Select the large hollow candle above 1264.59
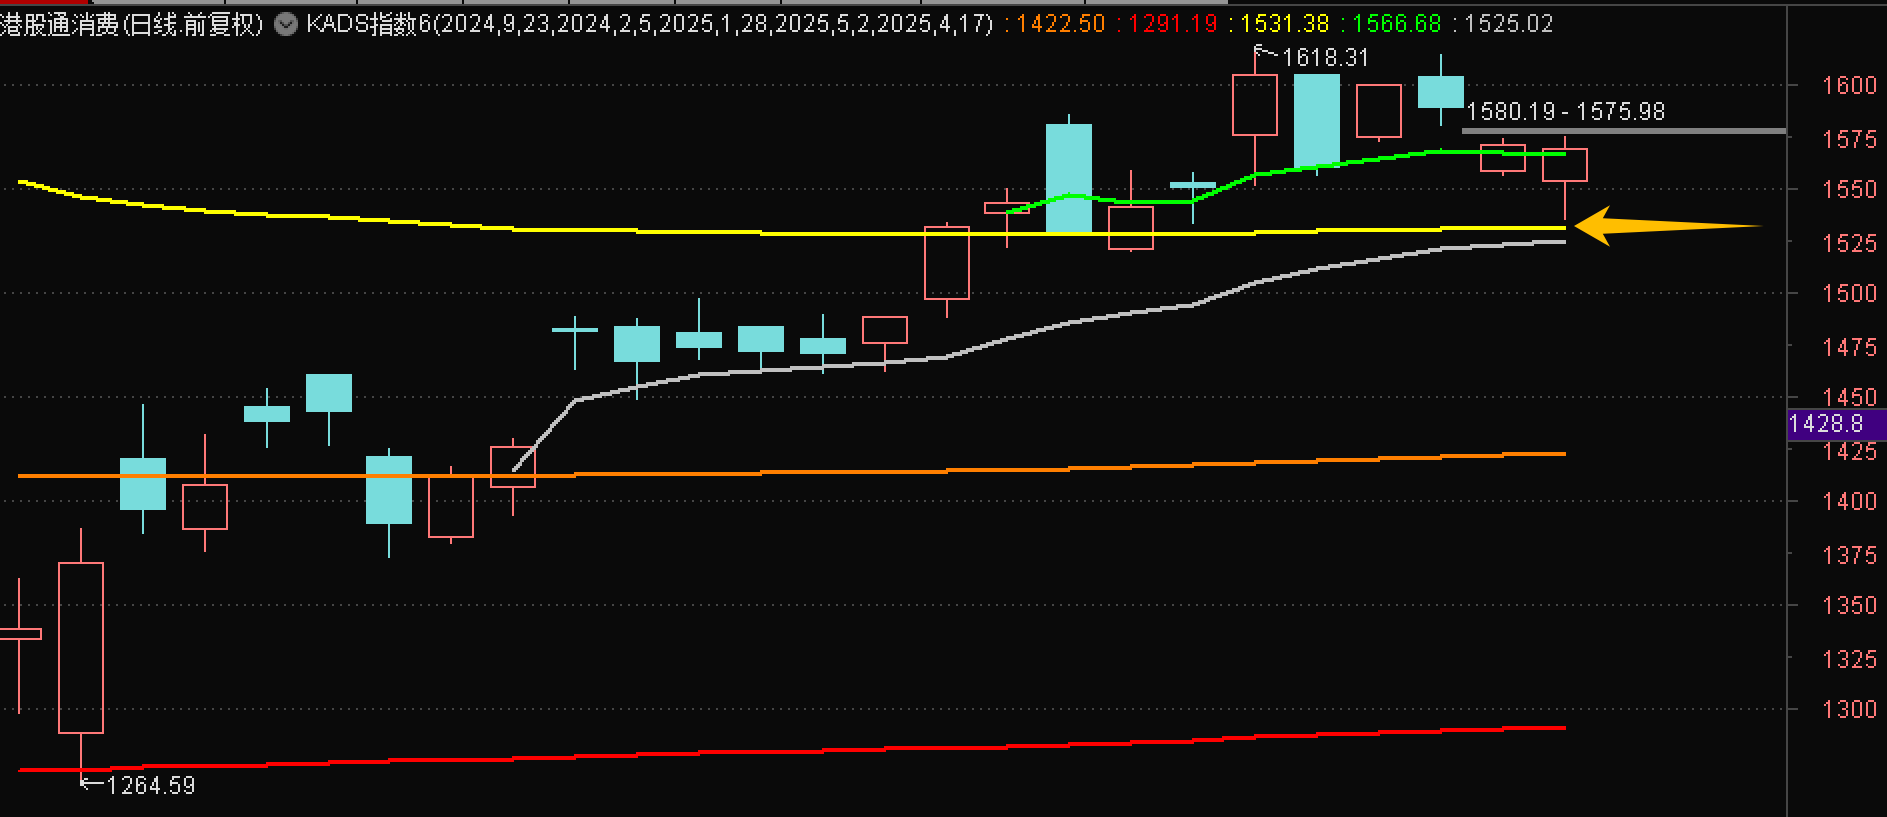 click(81, 647)
